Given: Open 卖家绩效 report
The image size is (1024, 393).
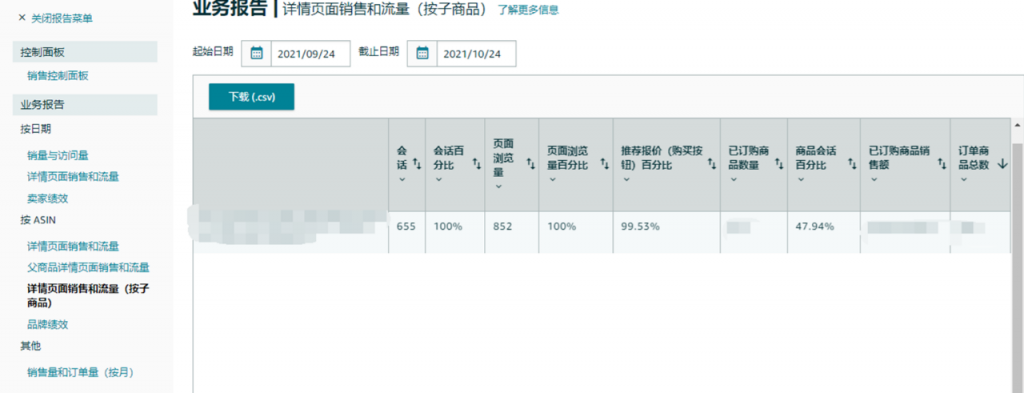Looking at the screenshot, I should click(48, 198).
